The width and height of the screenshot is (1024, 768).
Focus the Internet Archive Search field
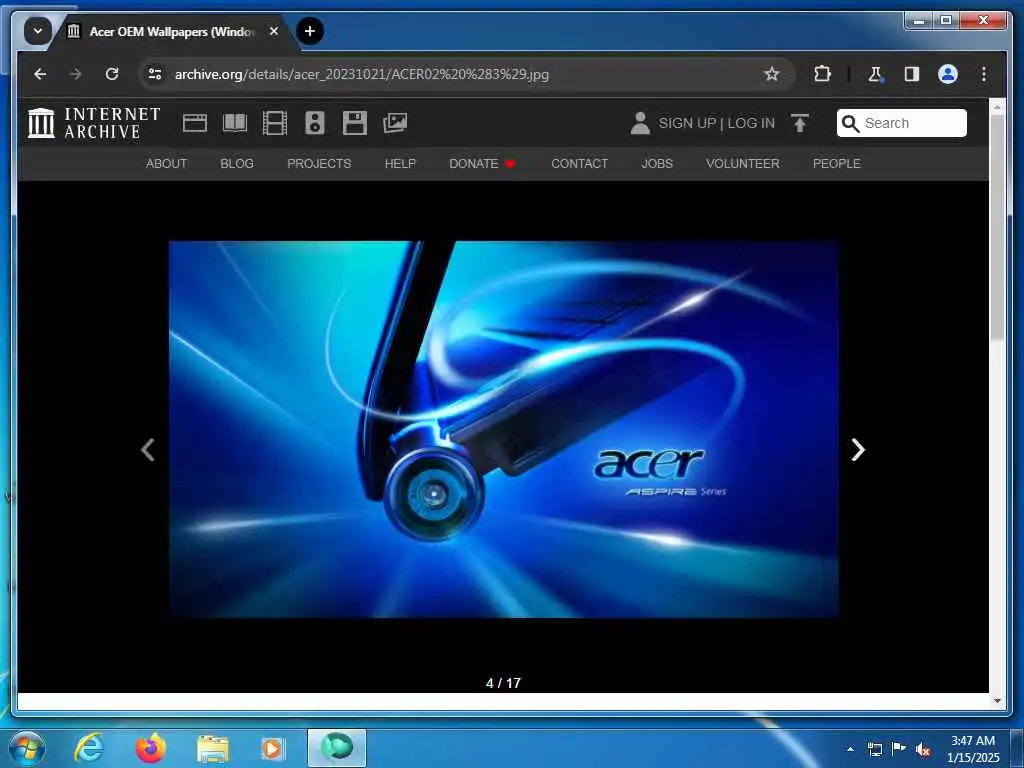coord(902,123)
